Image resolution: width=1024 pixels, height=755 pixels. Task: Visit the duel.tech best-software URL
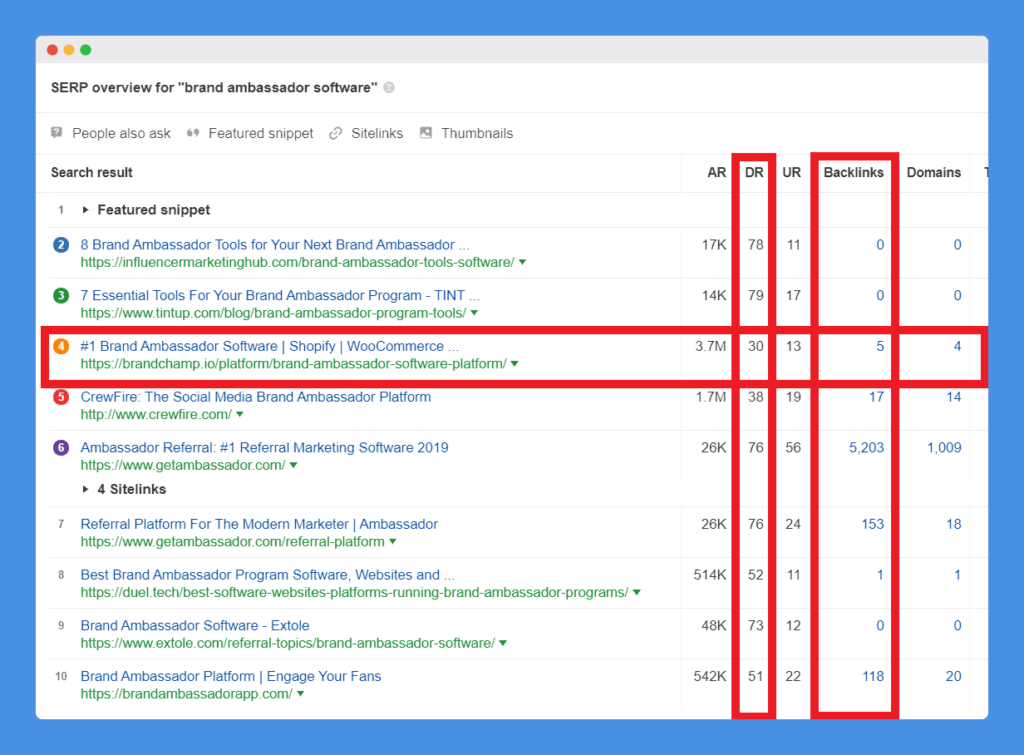[x=355, y=592]
